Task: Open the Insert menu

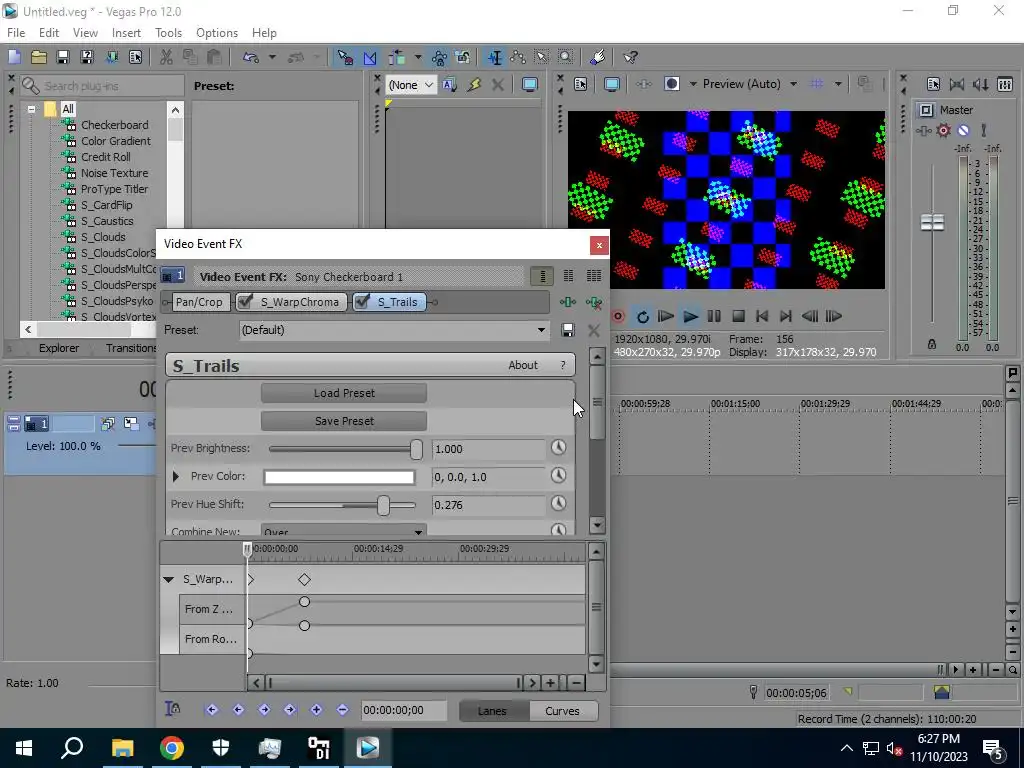Action: point(126,33)
